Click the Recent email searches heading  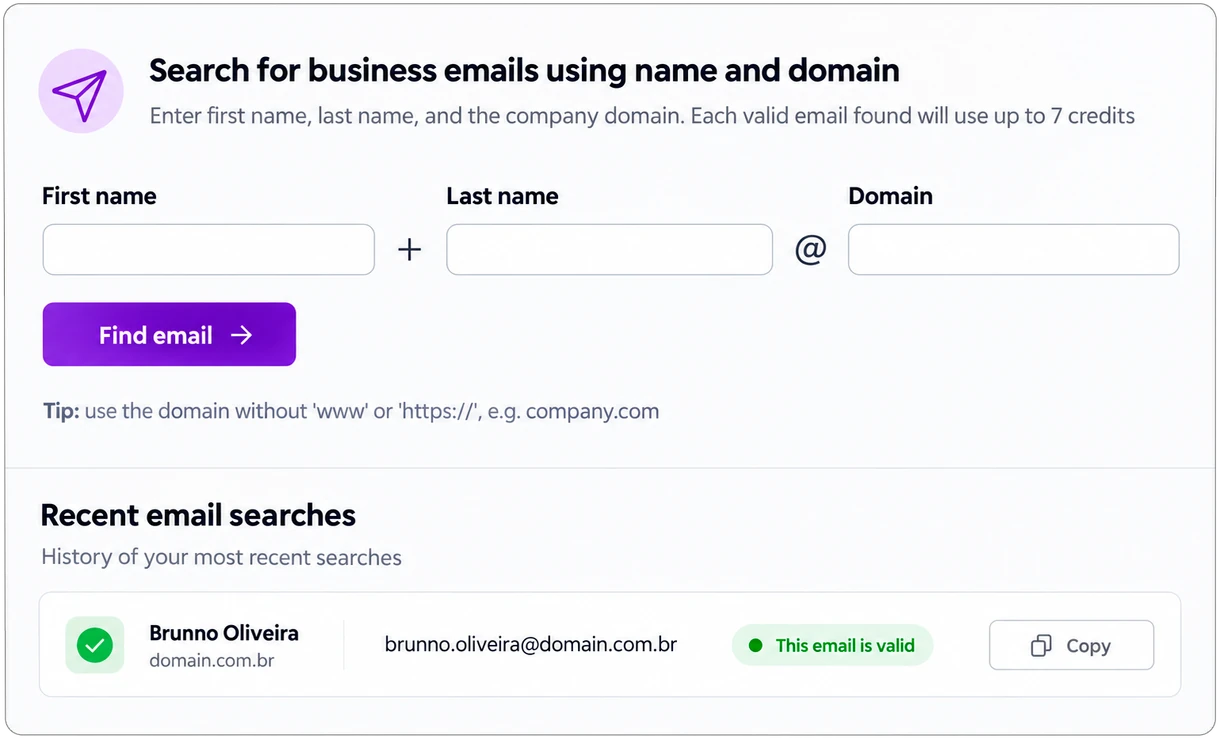tap(198, 515)
